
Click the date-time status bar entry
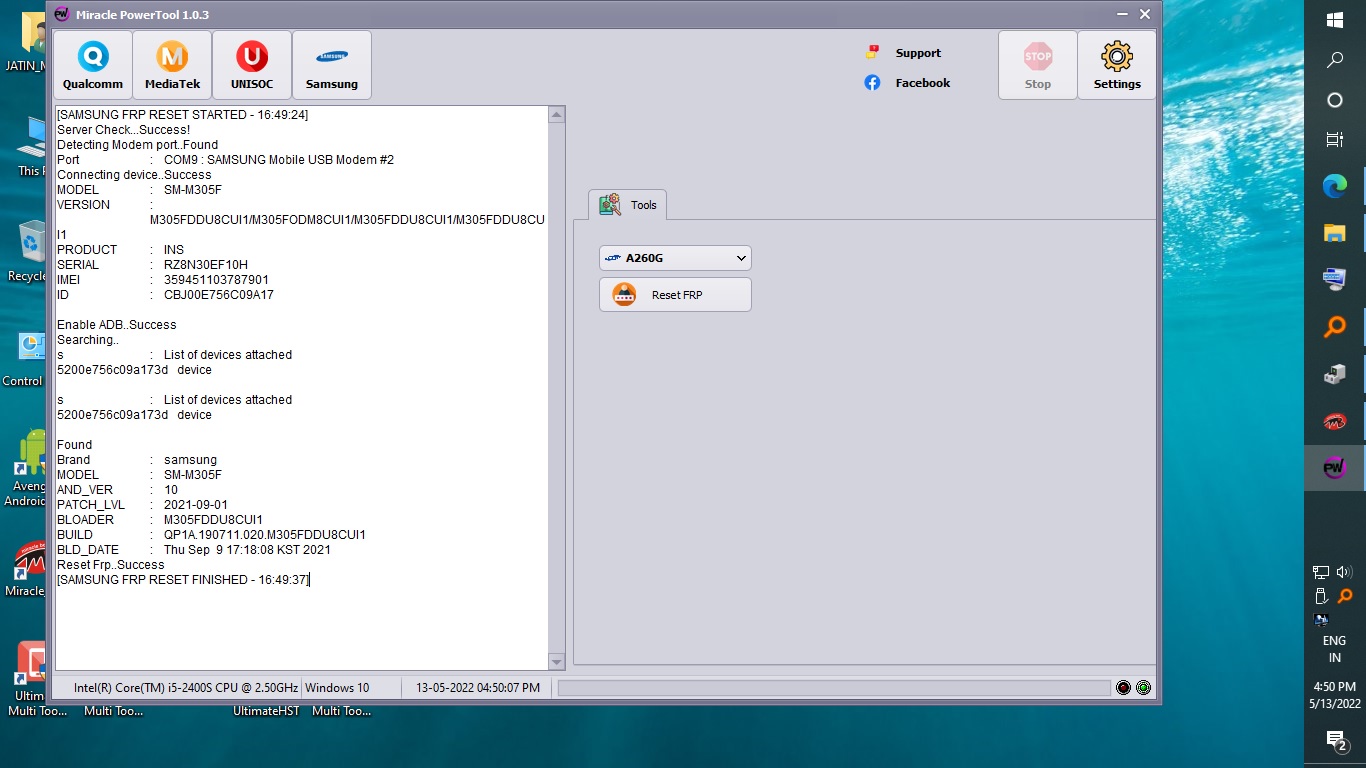pyautogui.click(x=478, y=688)
